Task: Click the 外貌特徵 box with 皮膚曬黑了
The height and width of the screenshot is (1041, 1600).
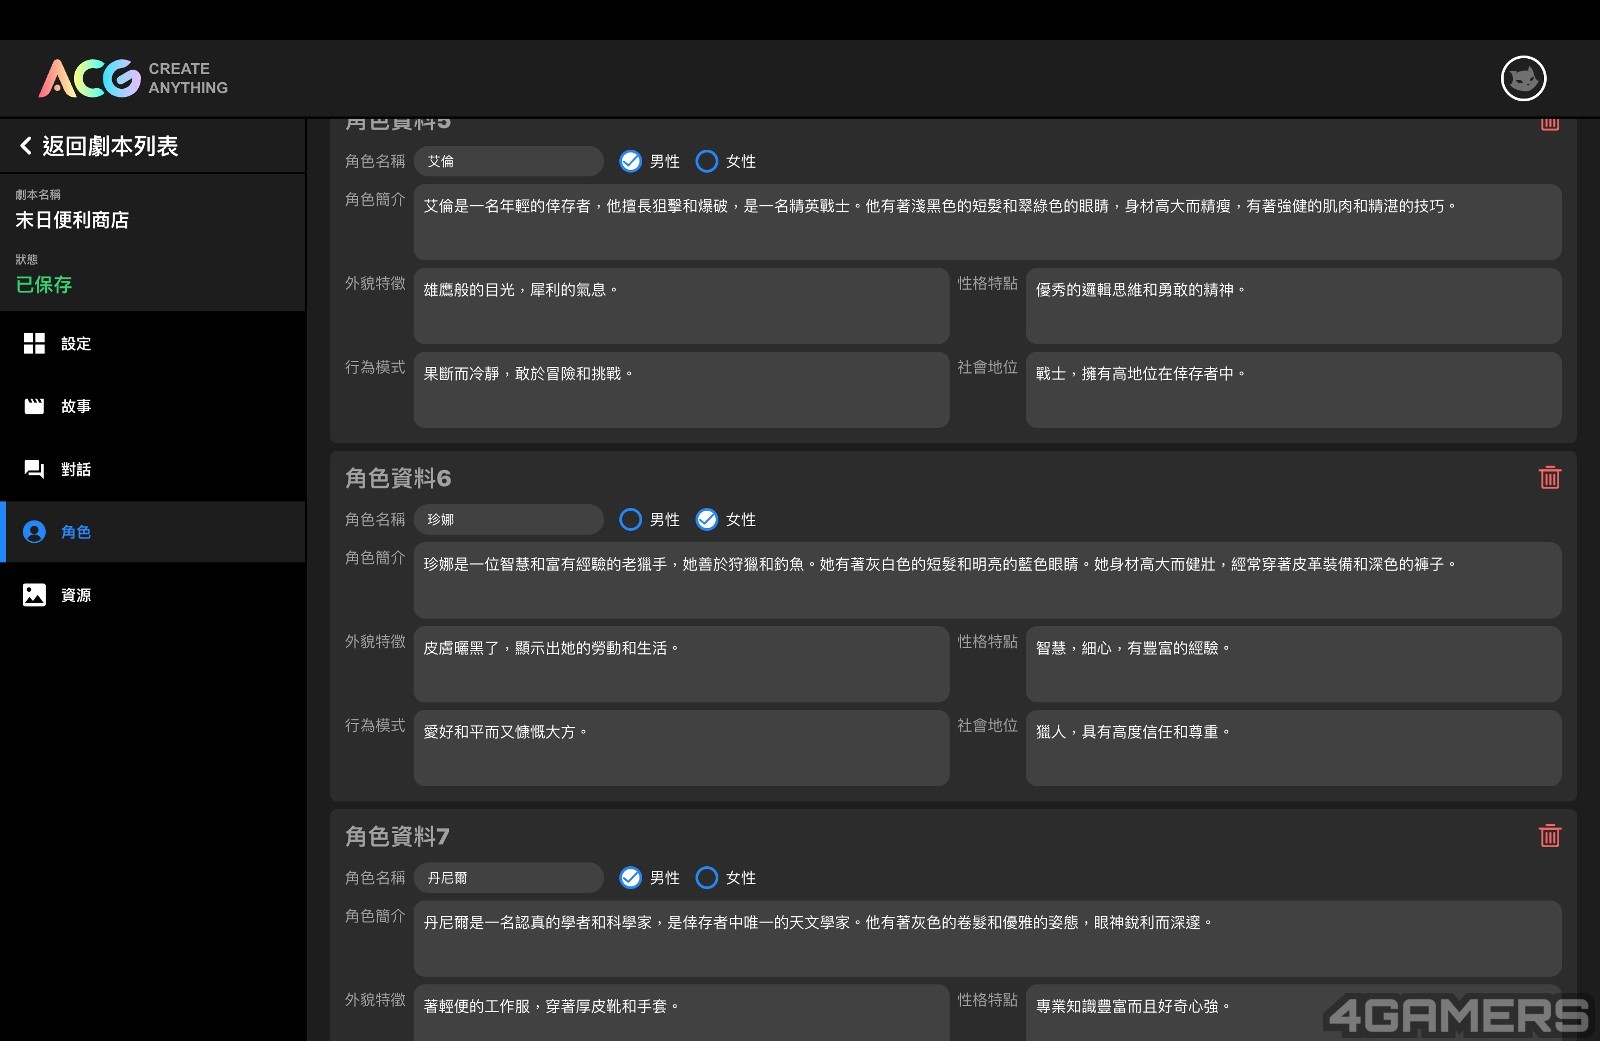Action: (x=681, y=664)
